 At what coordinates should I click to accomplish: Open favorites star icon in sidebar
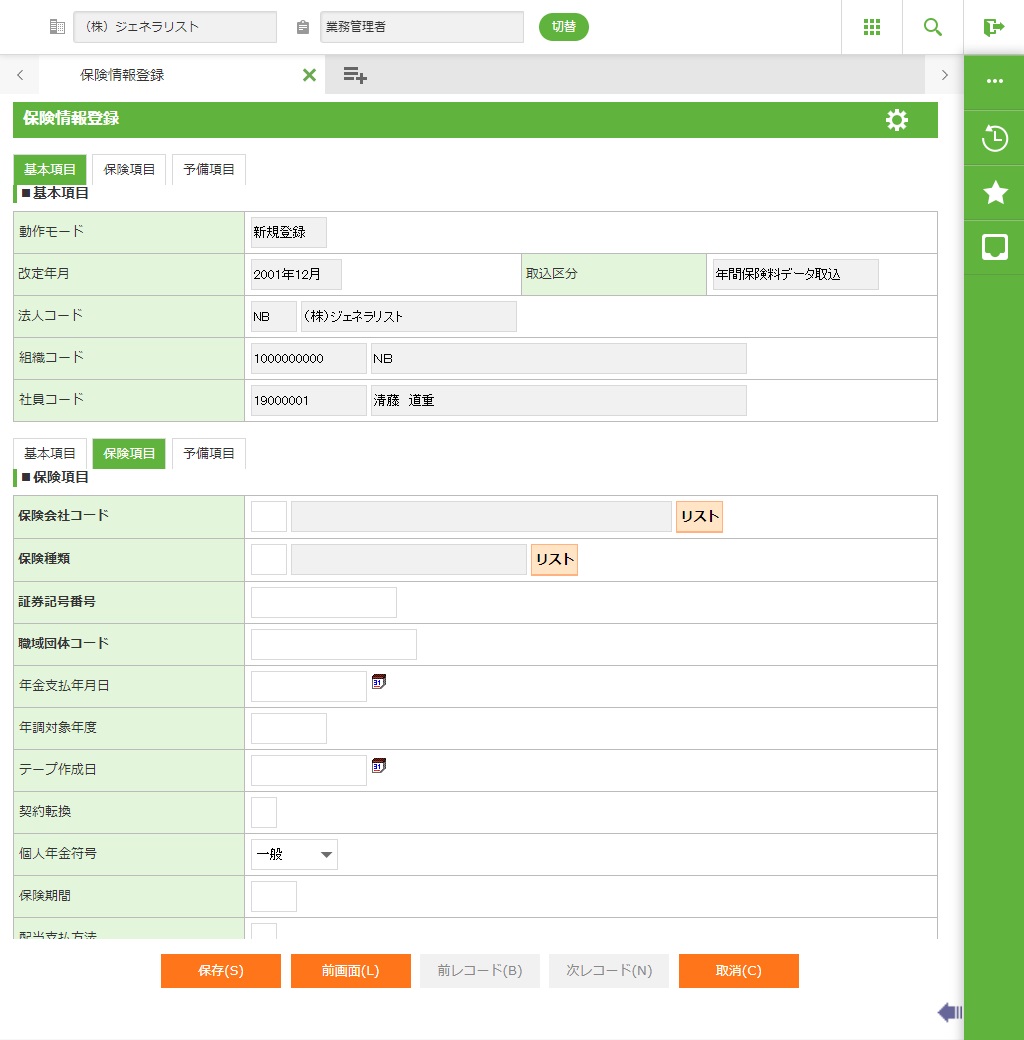[x=994, y=193]
